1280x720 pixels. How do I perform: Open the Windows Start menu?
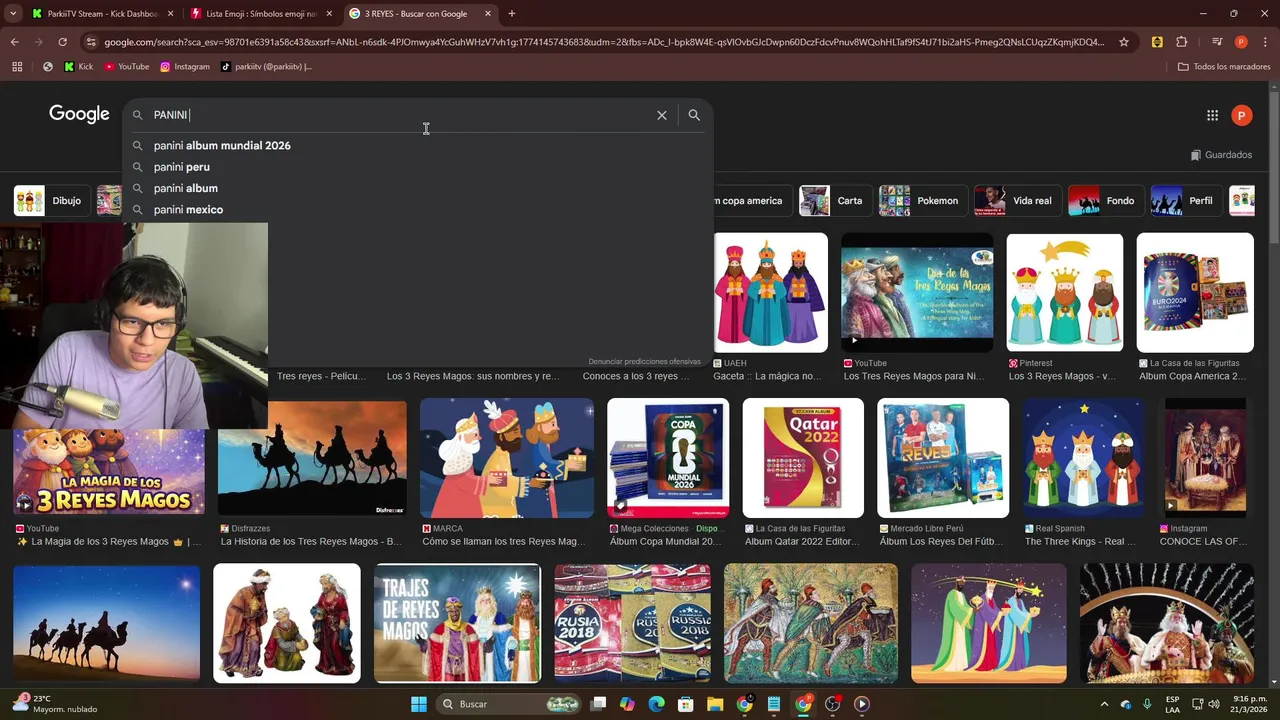[419, 704]
